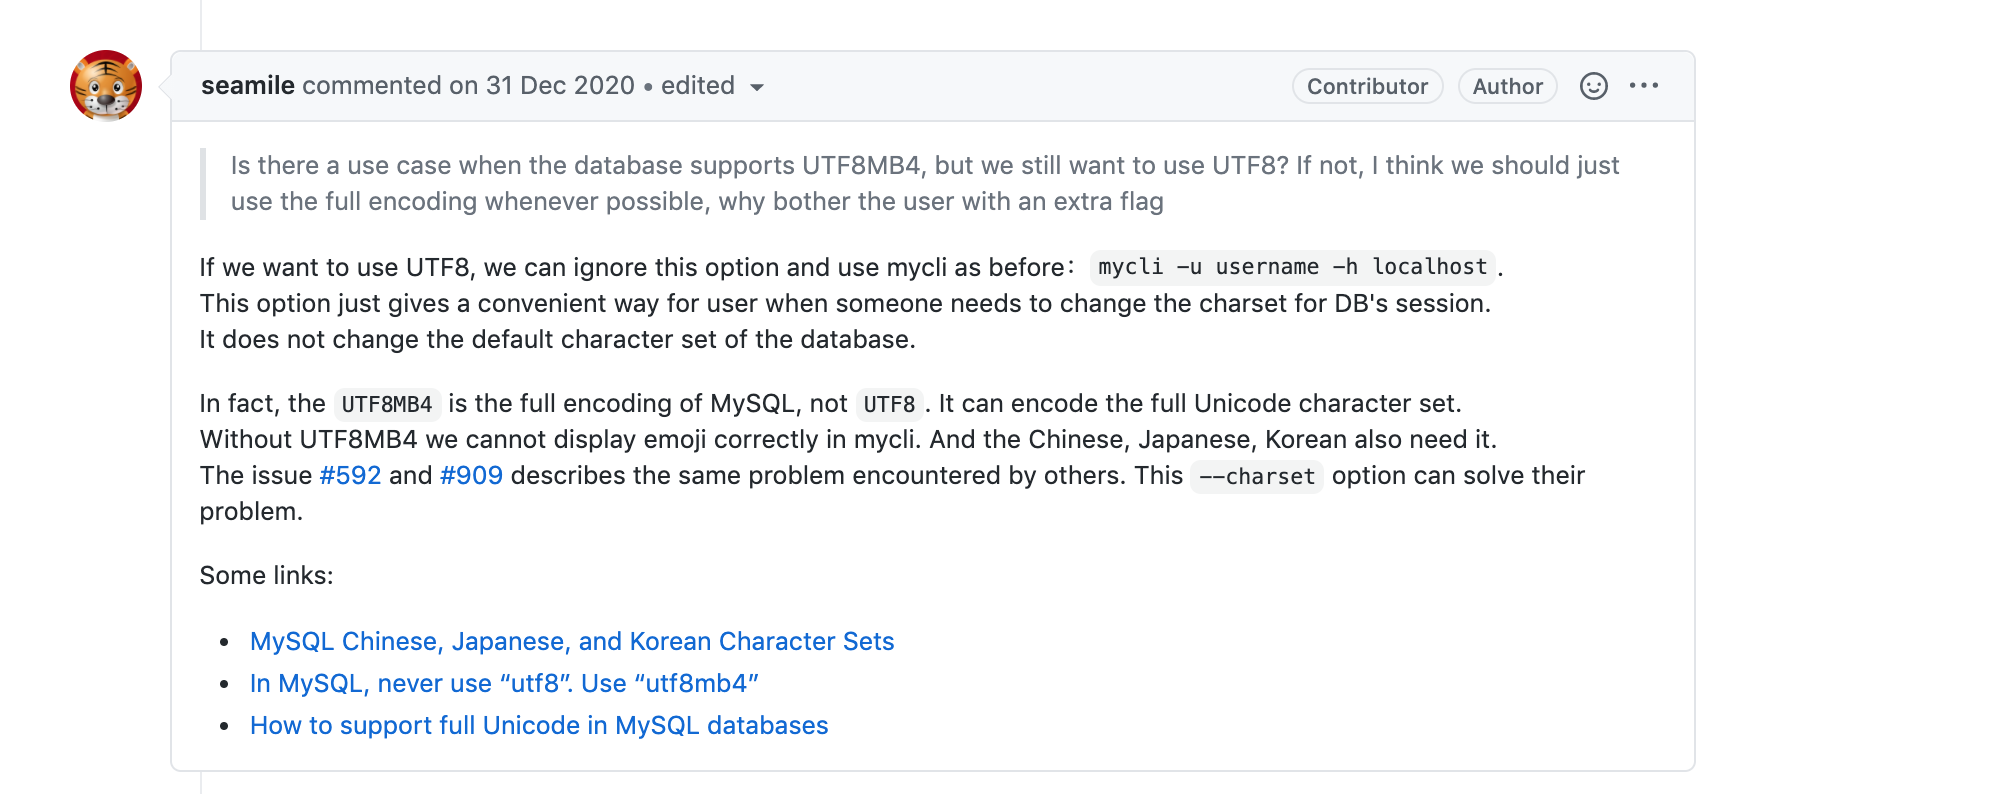Viewport: 2006px width, 794px height.
Task: Open How to support full Unicode link
Action: point(539,725)
